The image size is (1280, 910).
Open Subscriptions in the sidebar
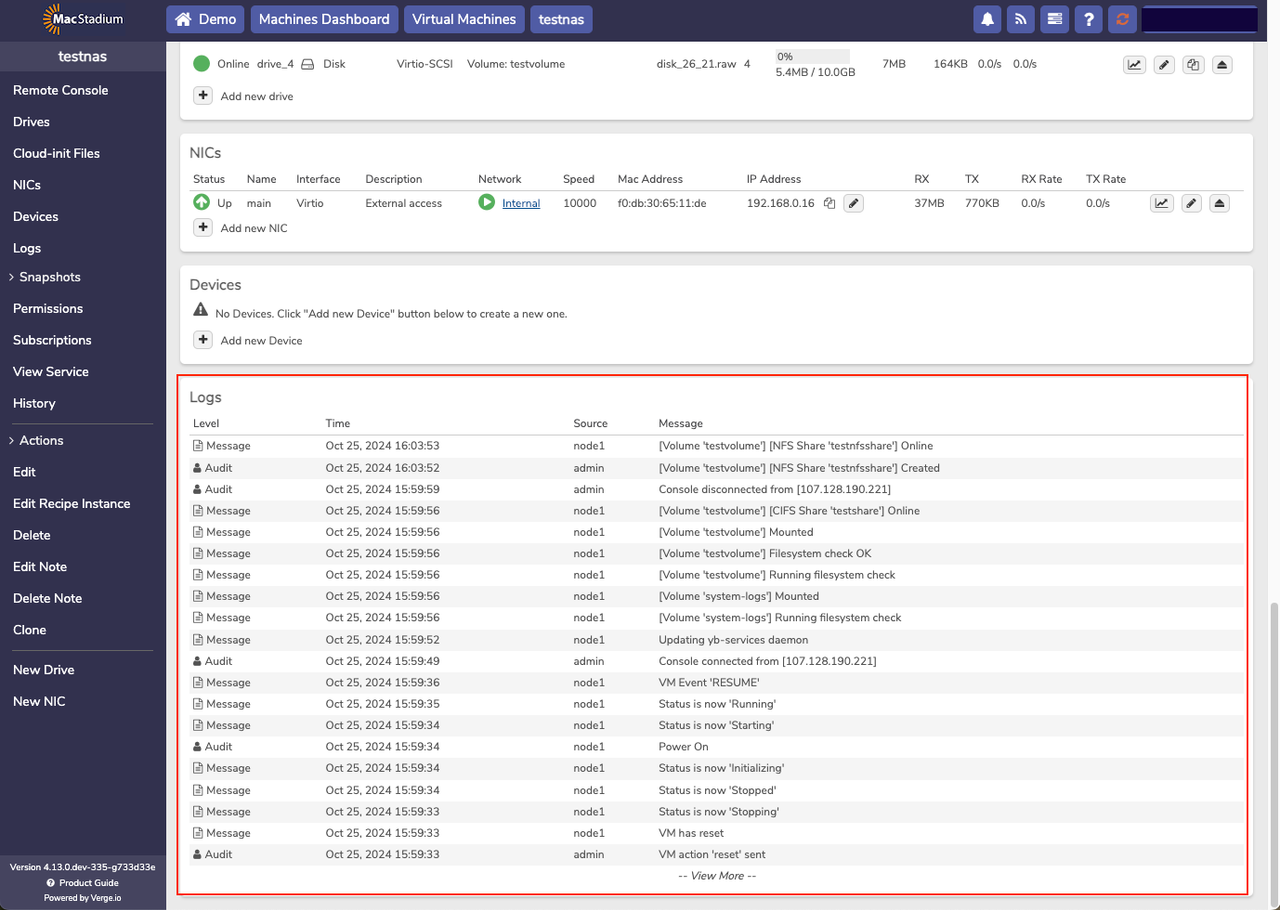52,340
